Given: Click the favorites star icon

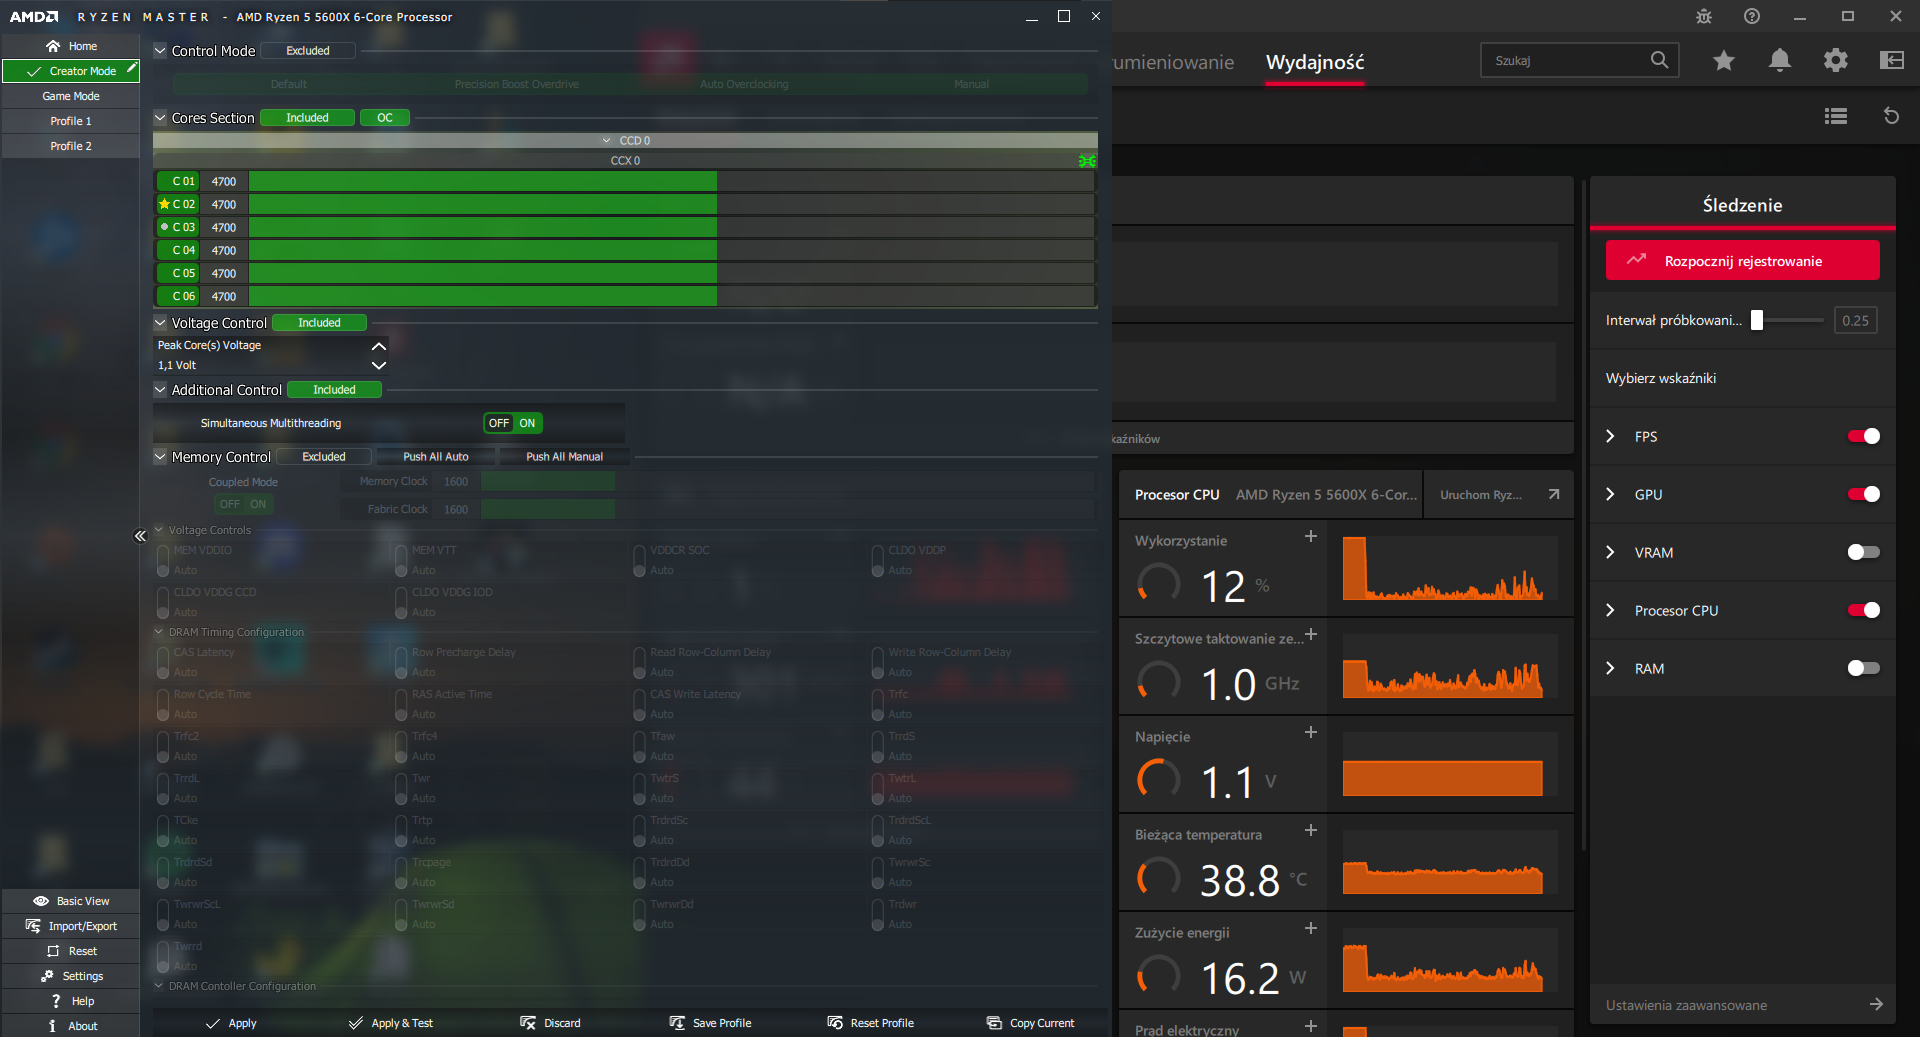Looking at the screenshot, I should coord(1723,61).
